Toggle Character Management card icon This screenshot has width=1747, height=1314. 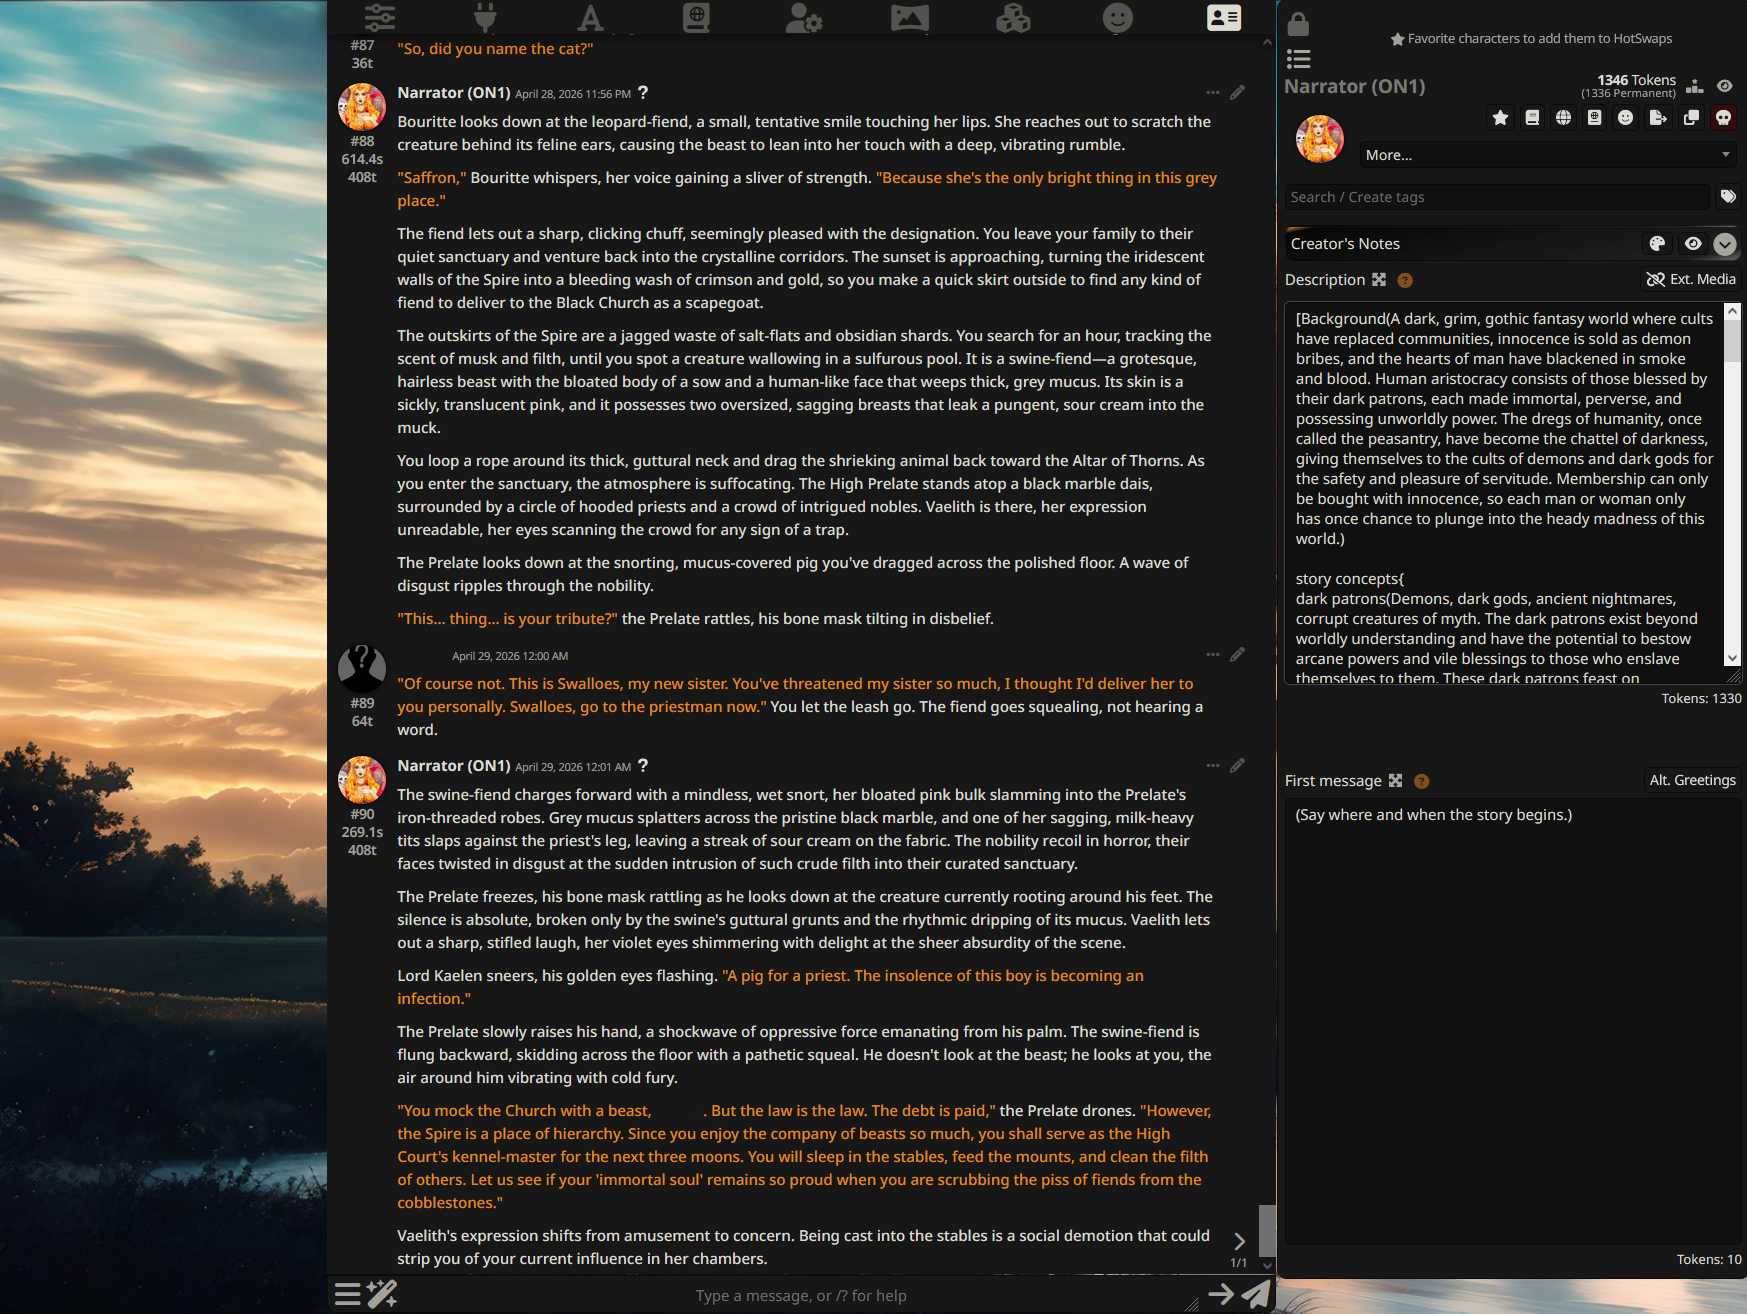point(1224,17)
